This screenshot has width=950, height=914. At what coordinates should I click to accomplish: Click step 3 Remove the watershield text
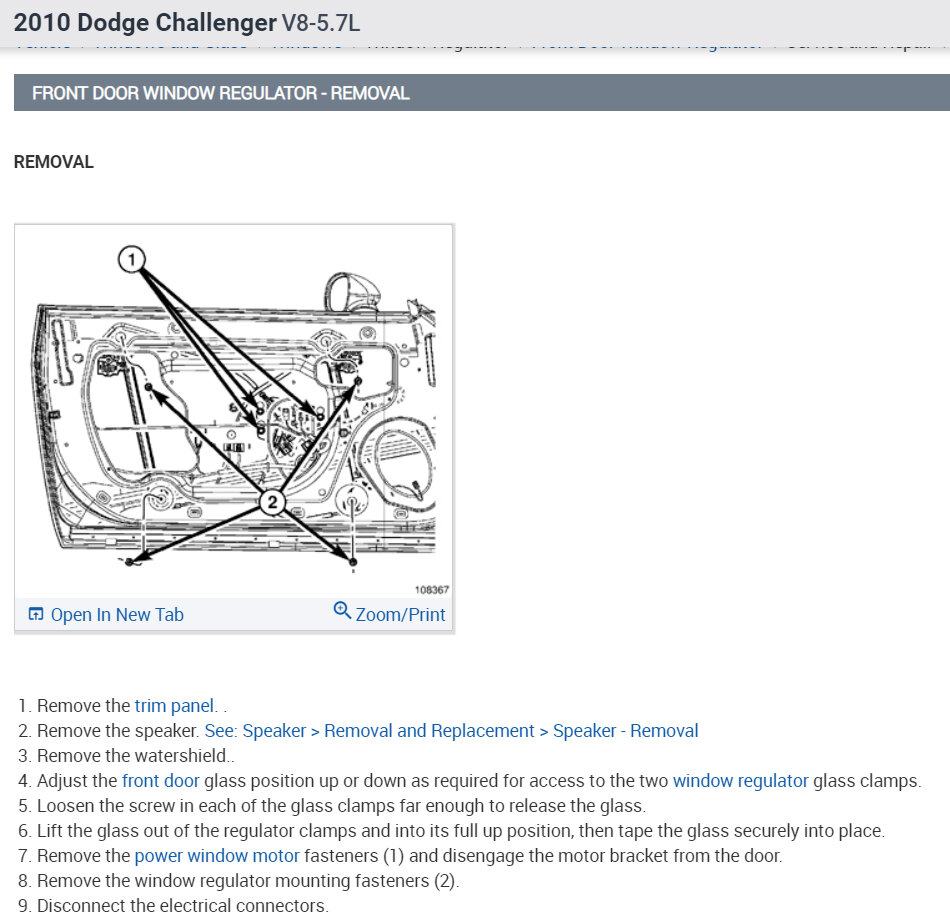coord(136,756)
